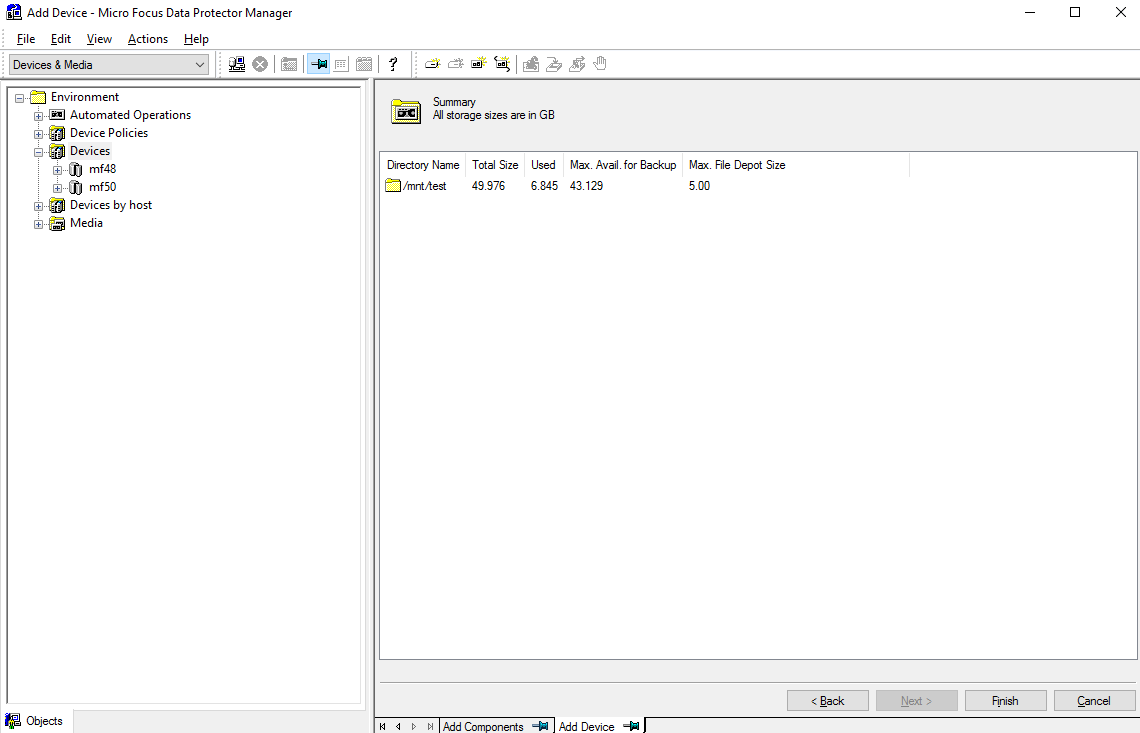Image resolution: width=1140 pixels, height=733 pixels.
Task: Open the View menu
Action: click(x=99, y=39)
